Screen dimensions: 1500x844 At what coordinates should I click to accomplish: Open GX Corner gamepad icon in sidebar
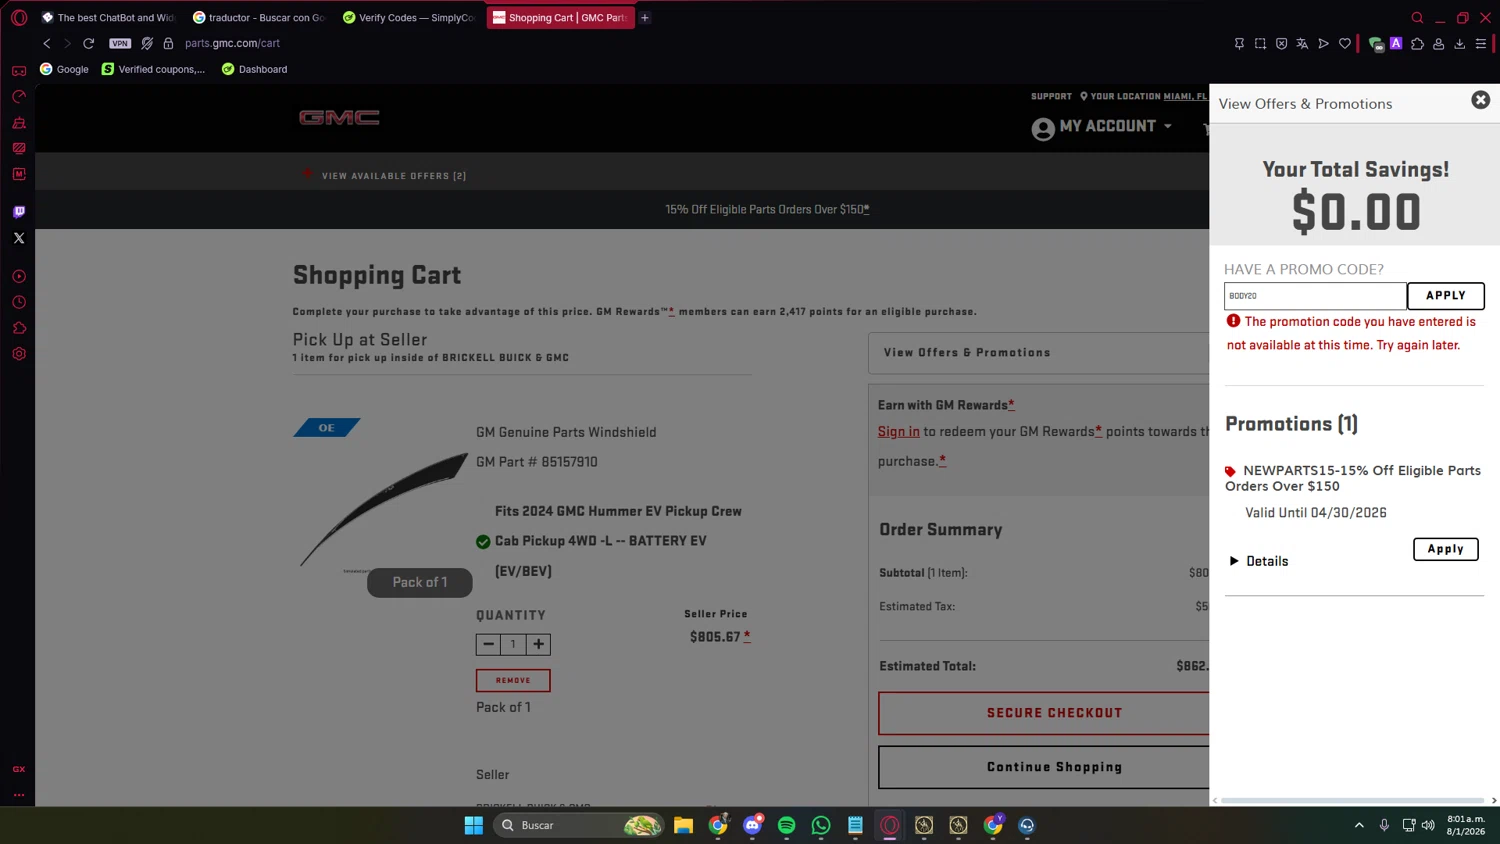tap(19, 71)
